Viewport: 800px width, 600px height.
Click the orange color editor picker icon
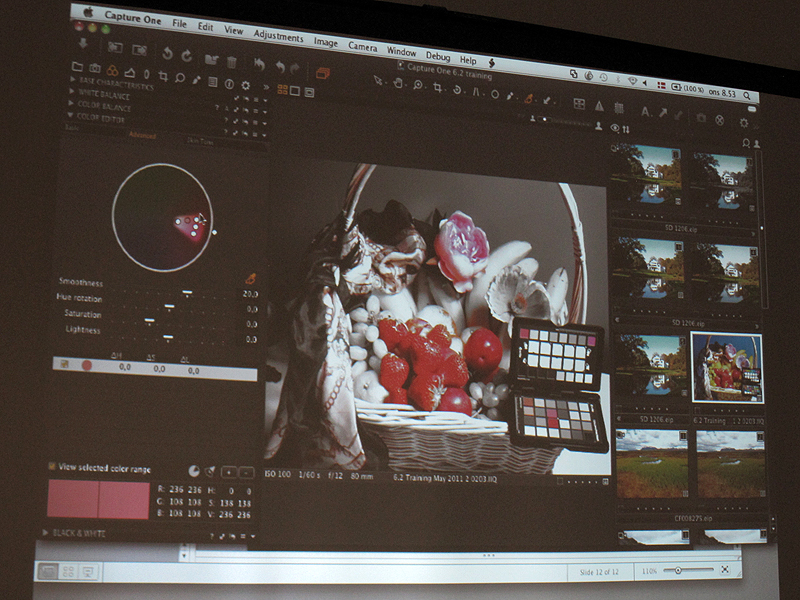coord(251,279)
